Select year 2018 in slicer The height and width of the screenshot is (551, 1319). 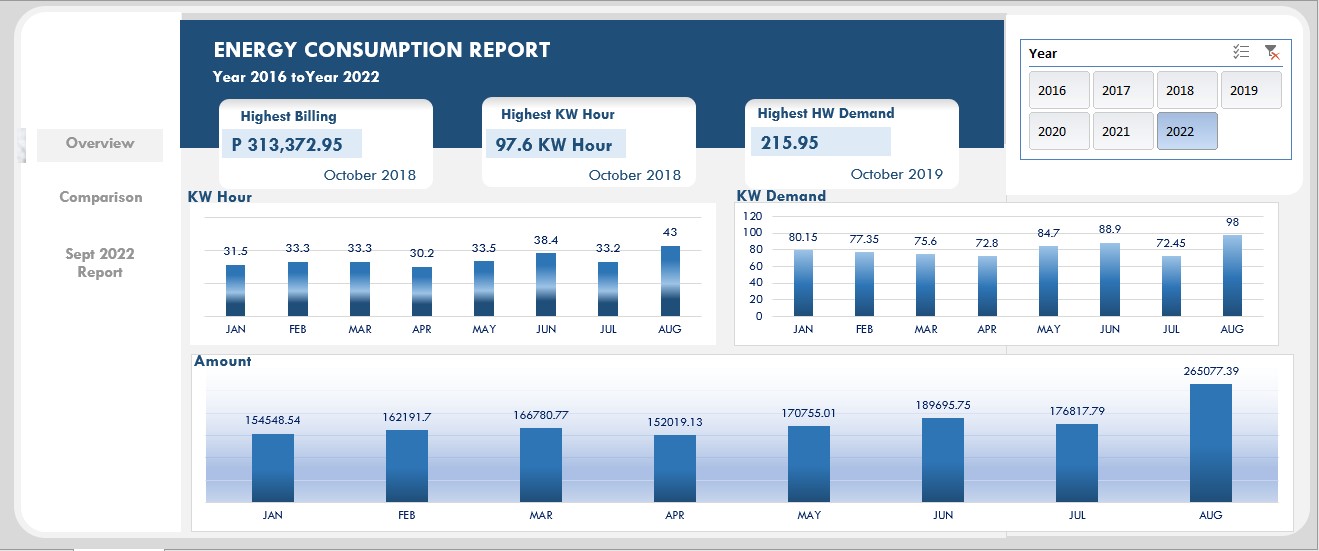point(1187,90)
